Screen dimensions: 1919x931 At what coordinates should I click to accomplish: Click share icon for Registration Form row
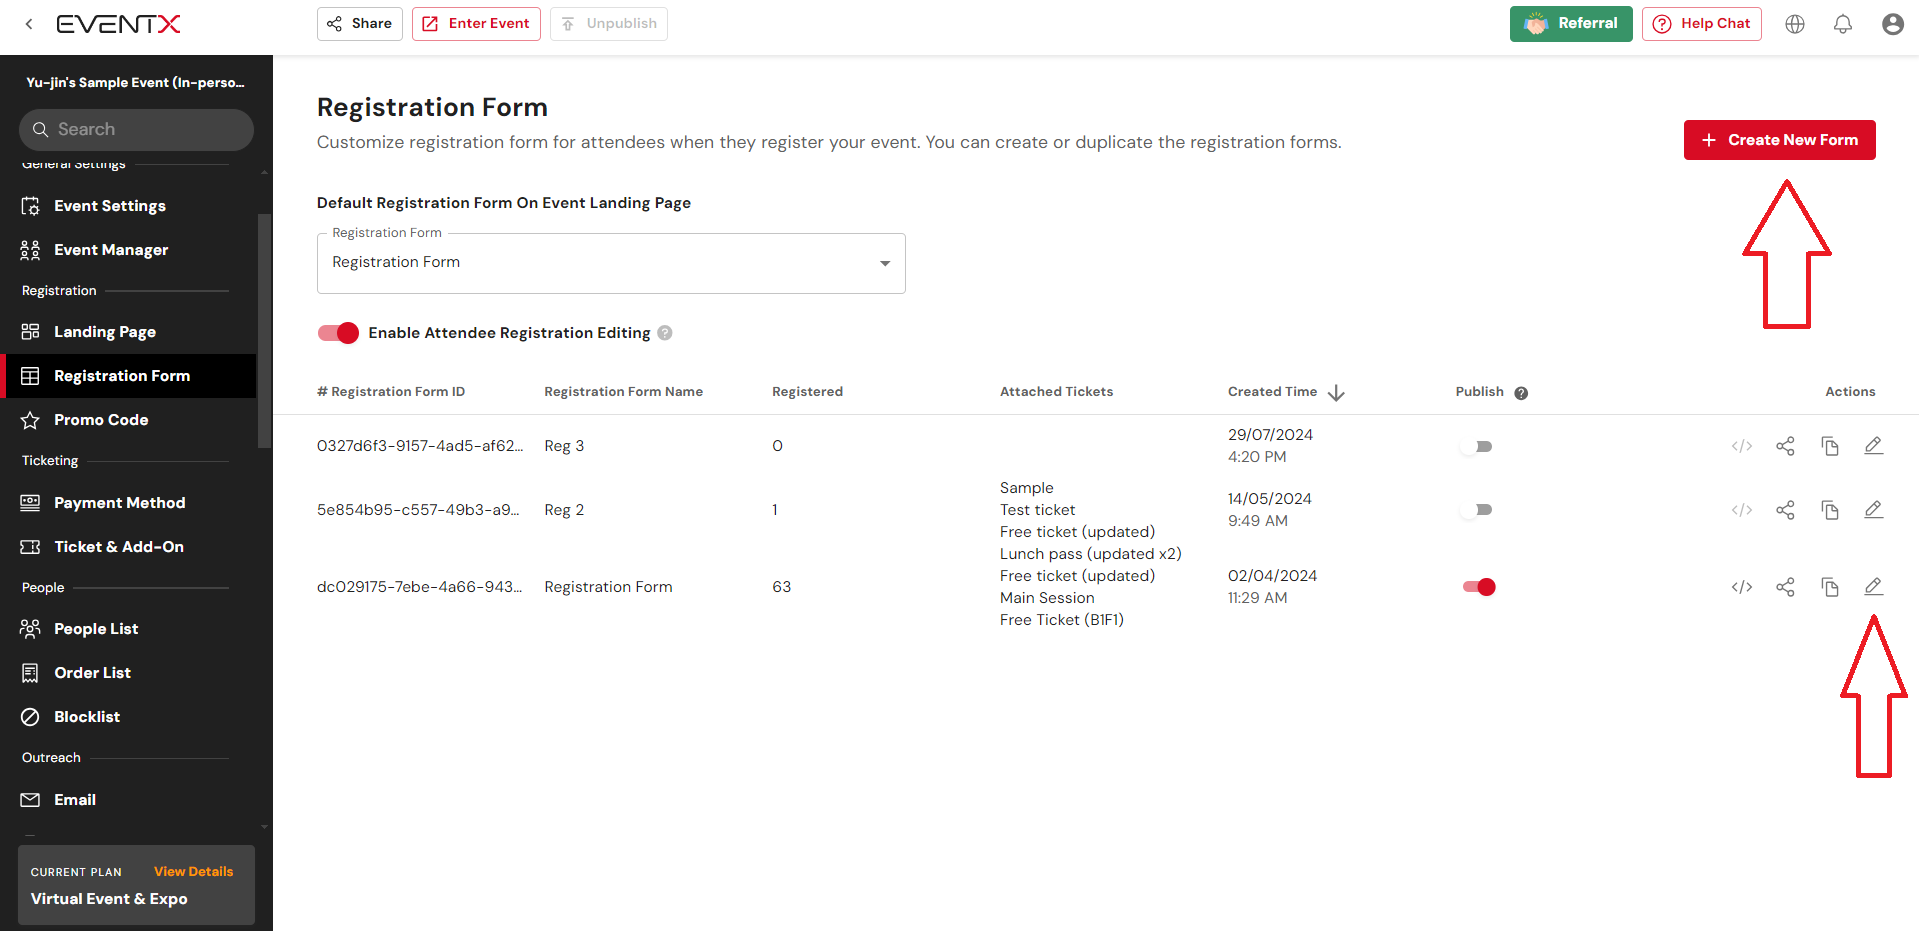tap(1786, 587)
